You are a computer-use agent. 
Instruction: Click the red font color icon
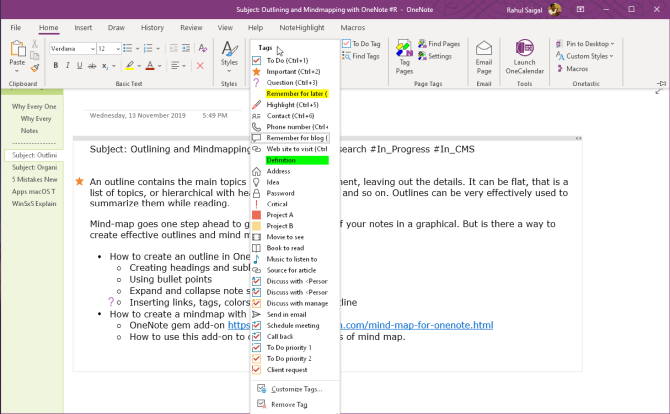pos(150,65)
